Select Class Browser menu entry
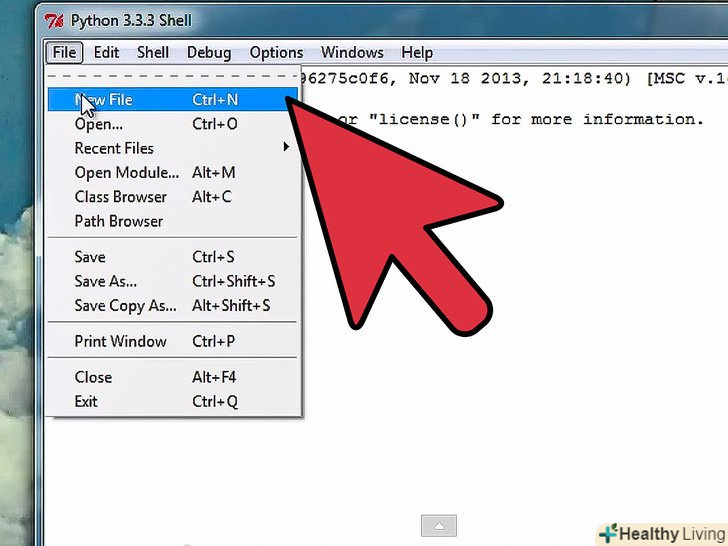This screenshot has width=728, height=546. tap(173, 196)
